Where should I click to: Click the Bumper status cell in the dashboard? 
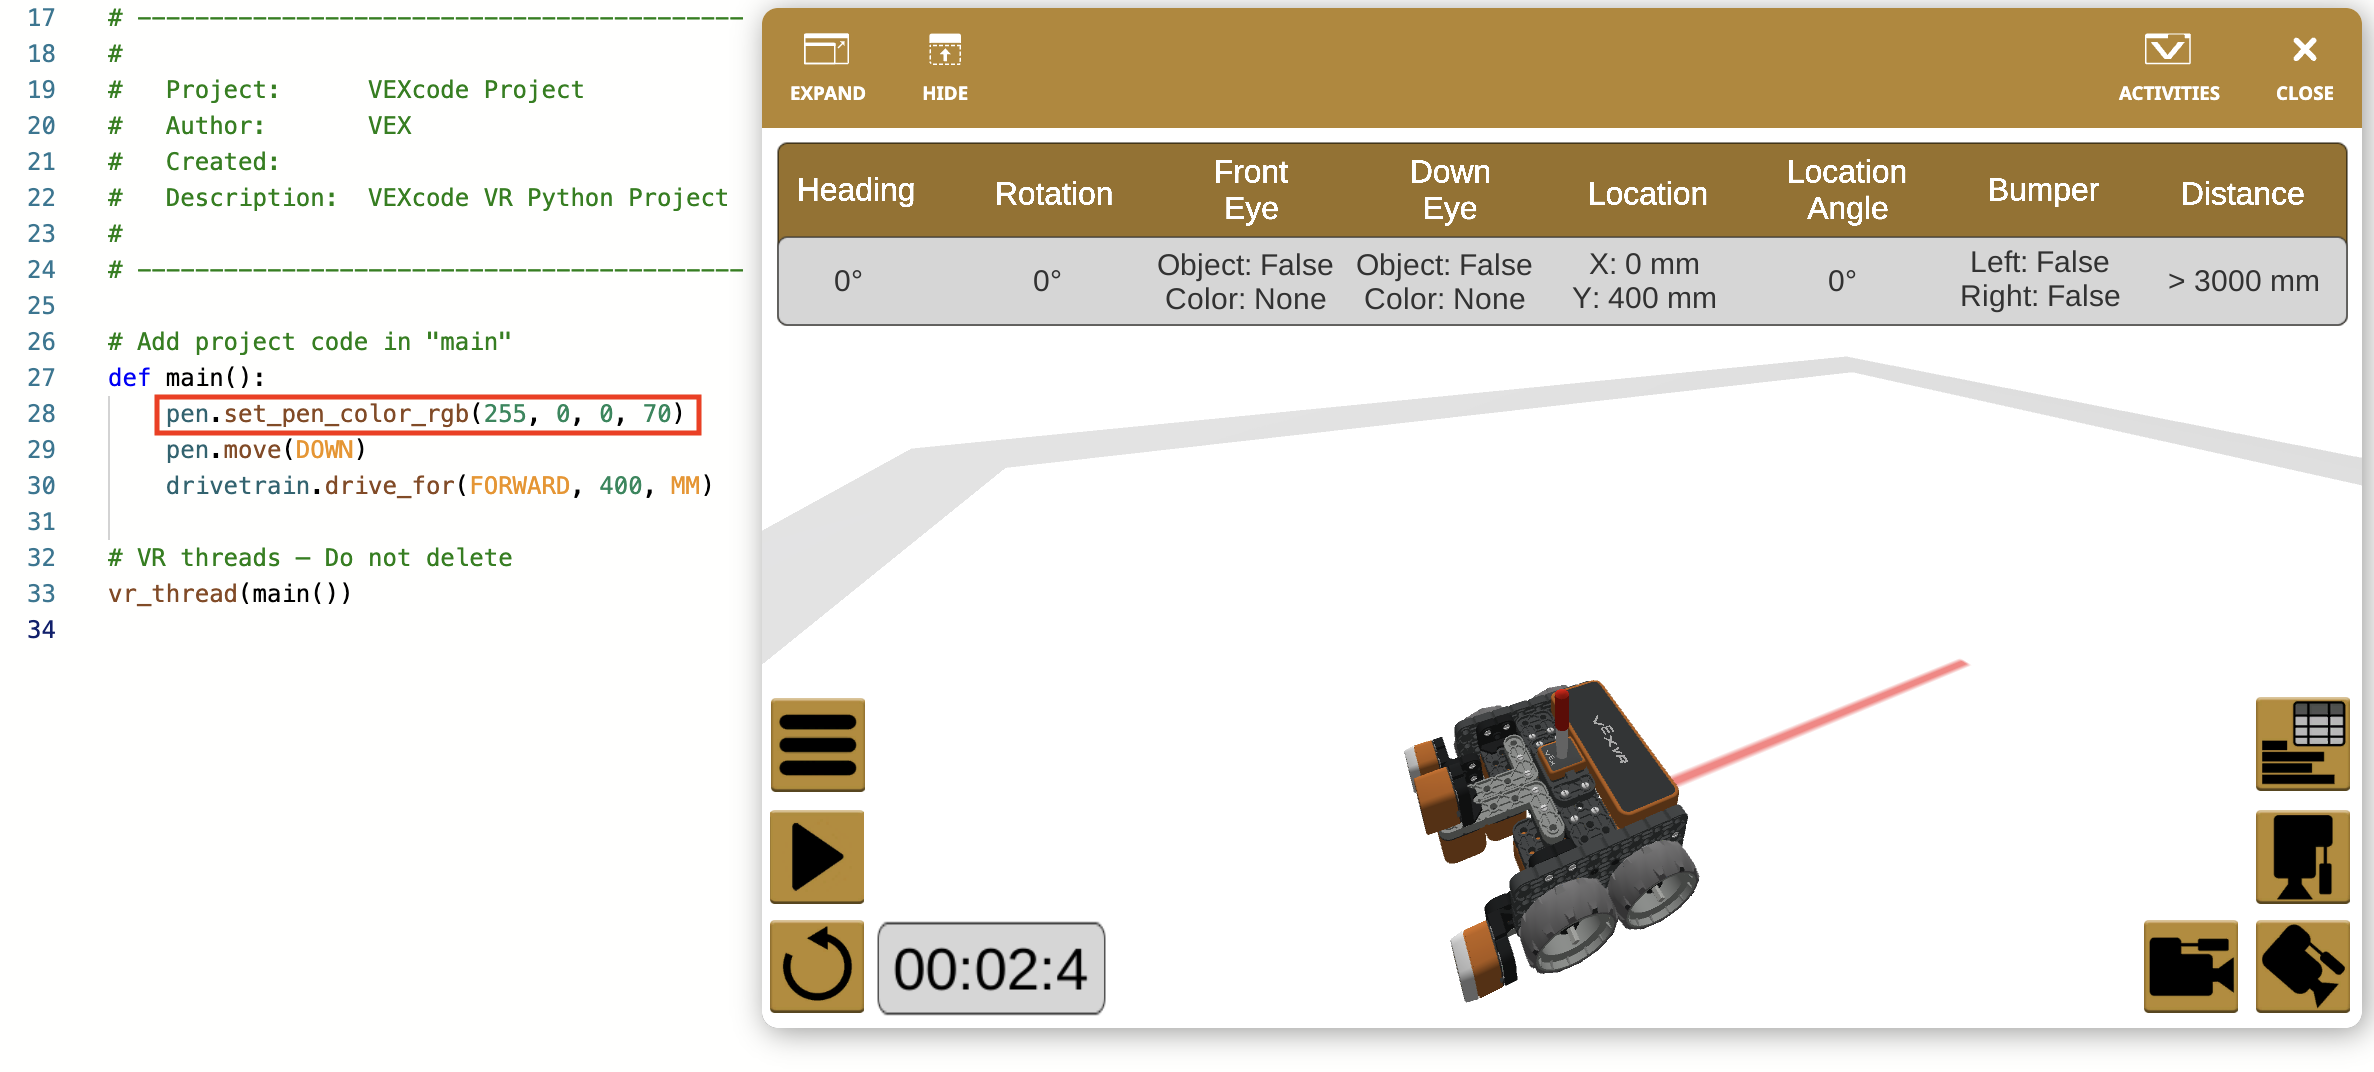point(2040,281)
